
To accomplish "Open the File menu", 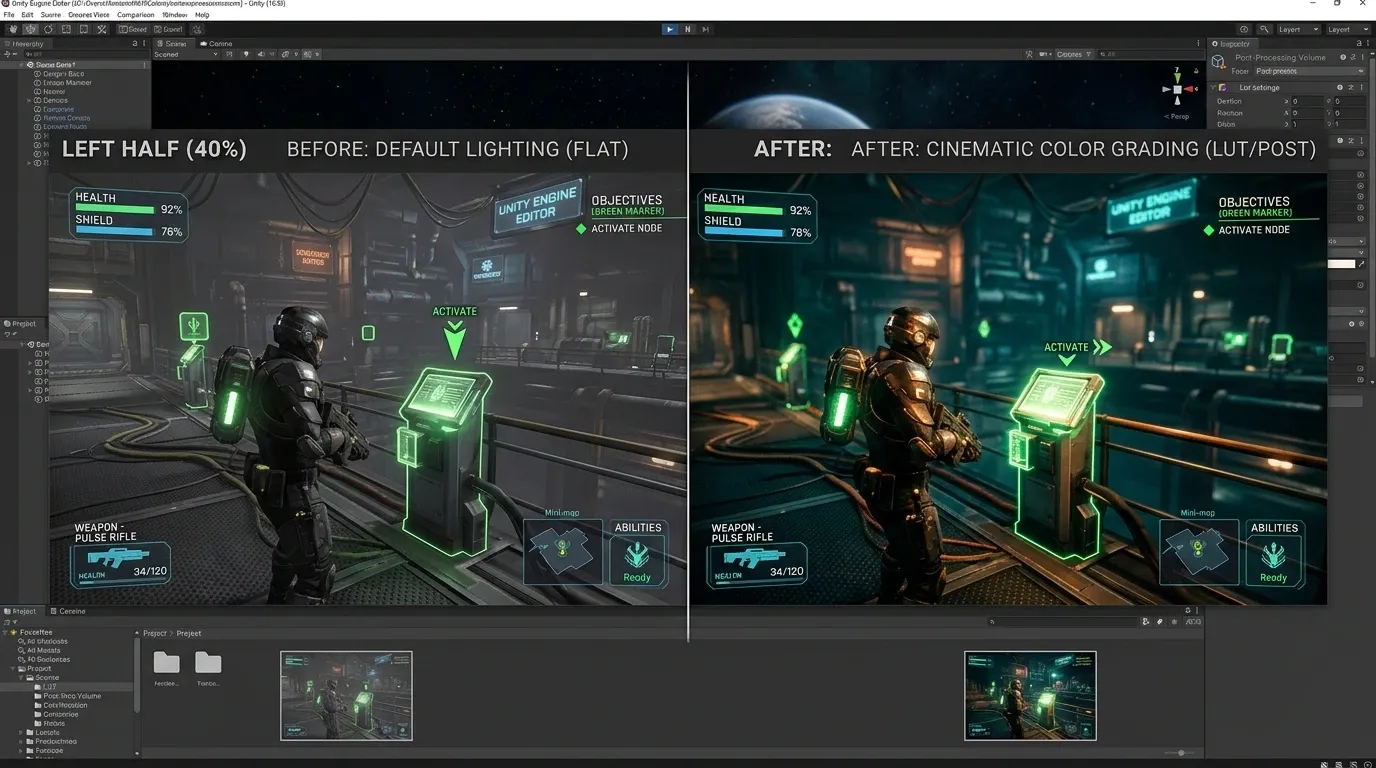I will pyautogui.click(x=9, y=15).
